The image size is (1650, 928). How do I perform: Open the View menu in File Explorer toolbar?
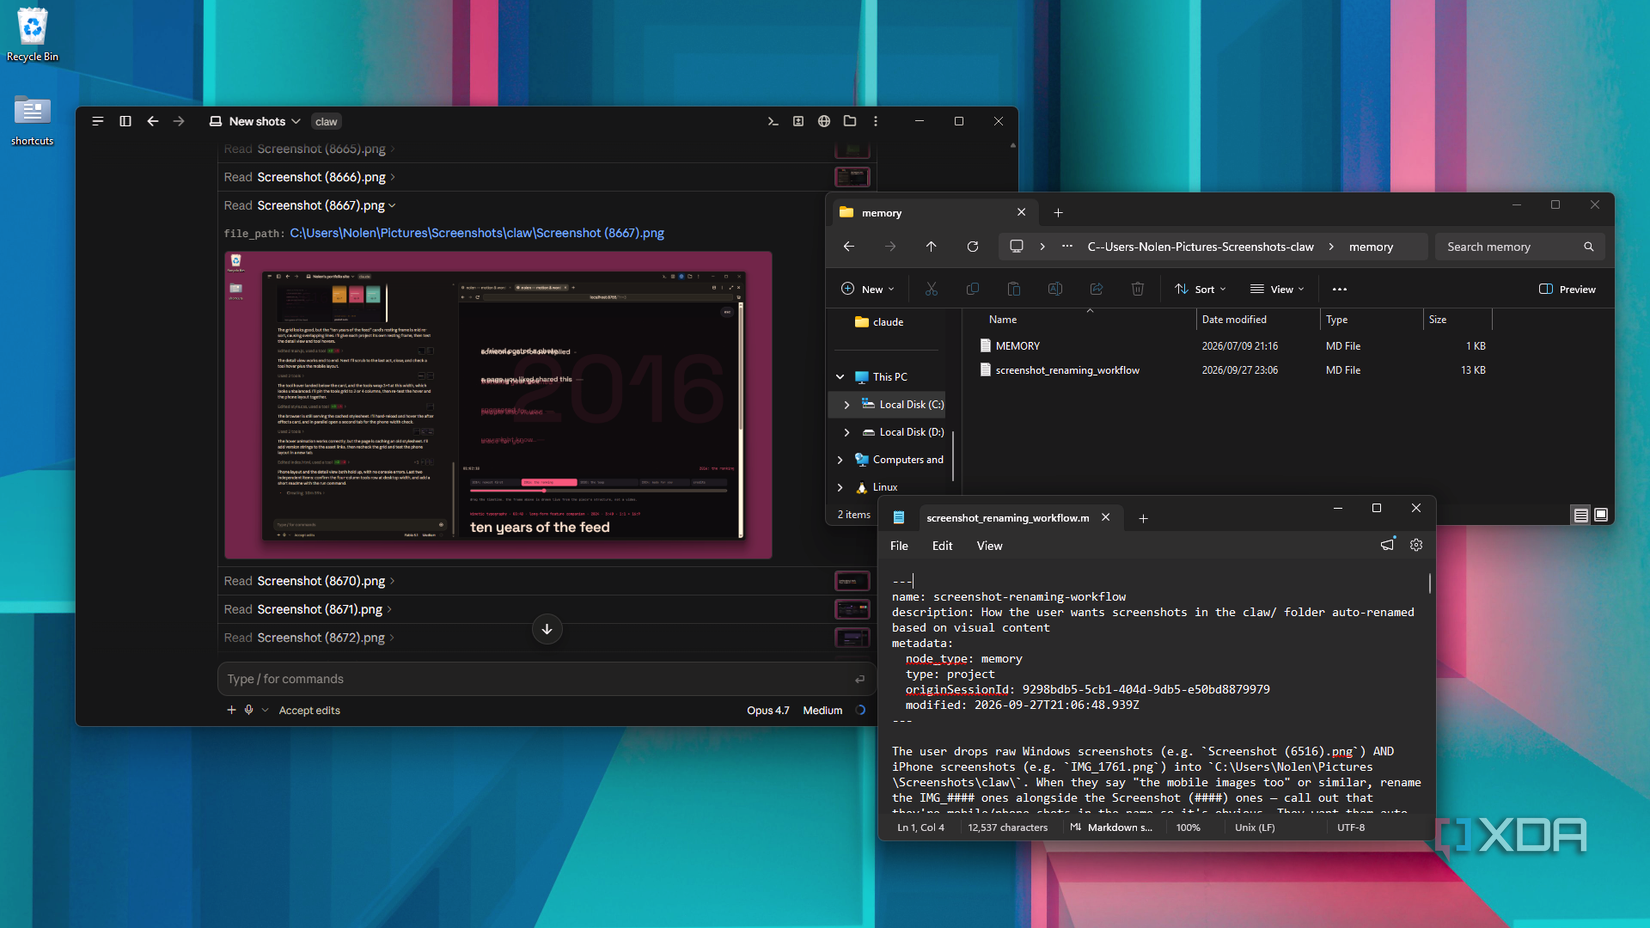(x=1277, y=289)
